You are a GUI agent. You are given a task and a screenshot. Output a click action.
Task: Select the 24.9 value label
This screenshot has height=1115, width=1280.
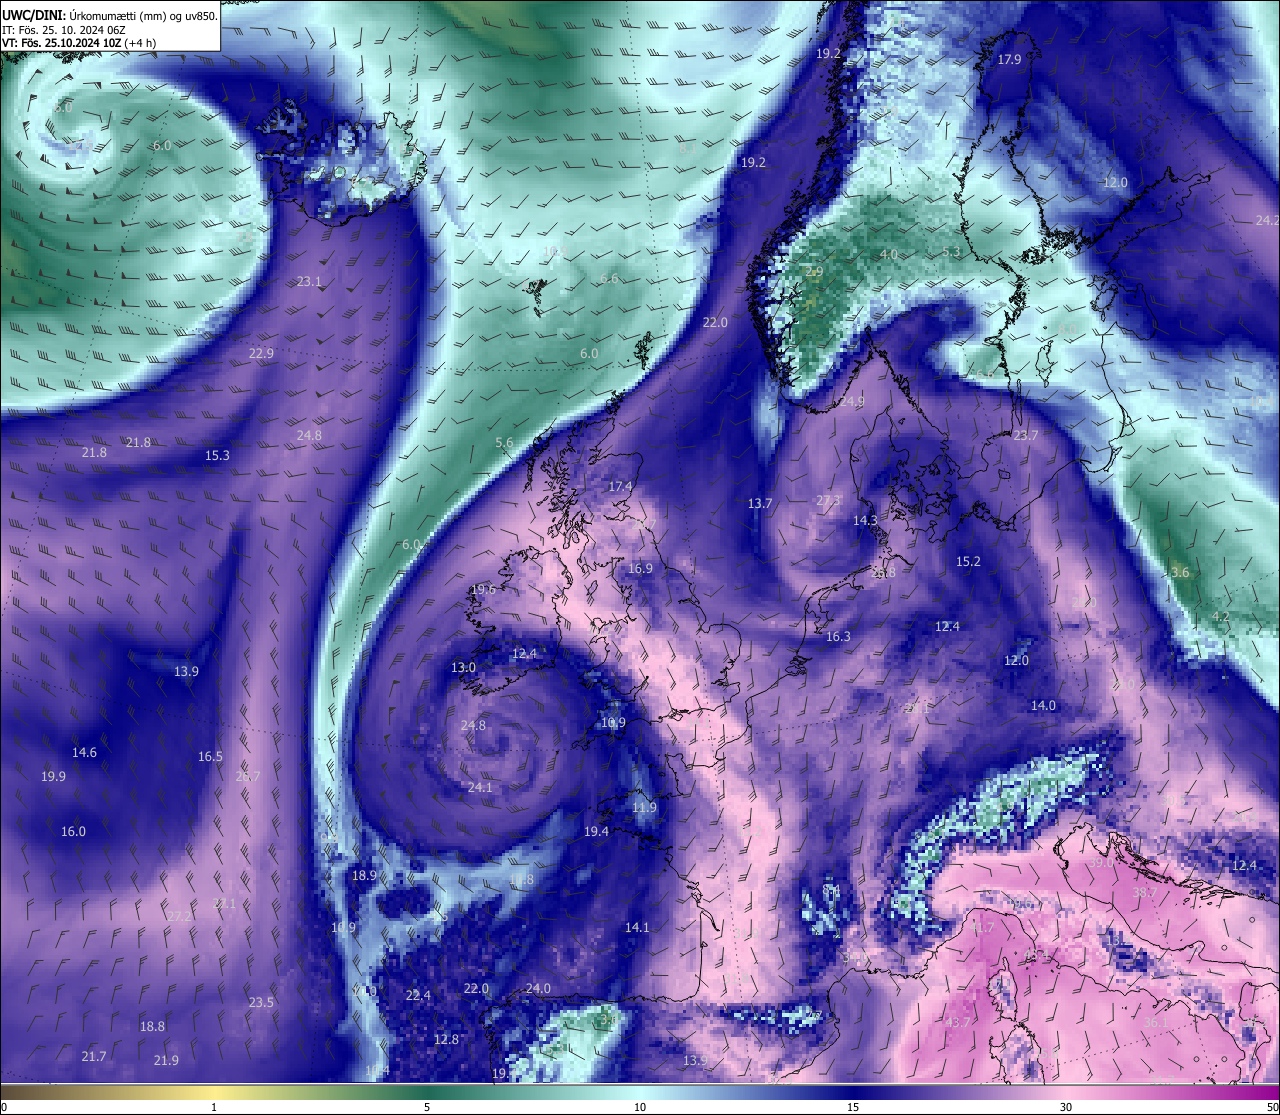(851, 401)
